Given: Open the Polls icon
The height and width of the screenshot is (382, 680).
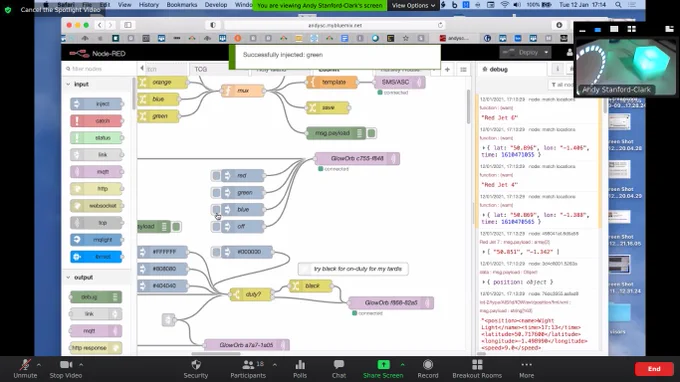Looking at the screenshot, I should point(300,365).
